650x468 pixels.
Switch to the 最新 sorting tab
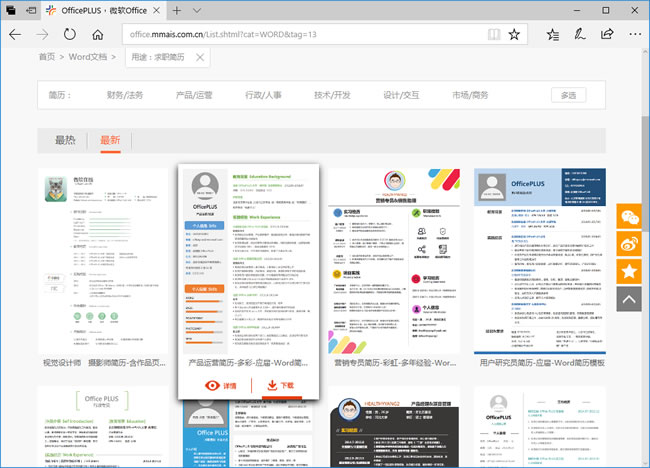pyautogui.click(x=110, y=140)
